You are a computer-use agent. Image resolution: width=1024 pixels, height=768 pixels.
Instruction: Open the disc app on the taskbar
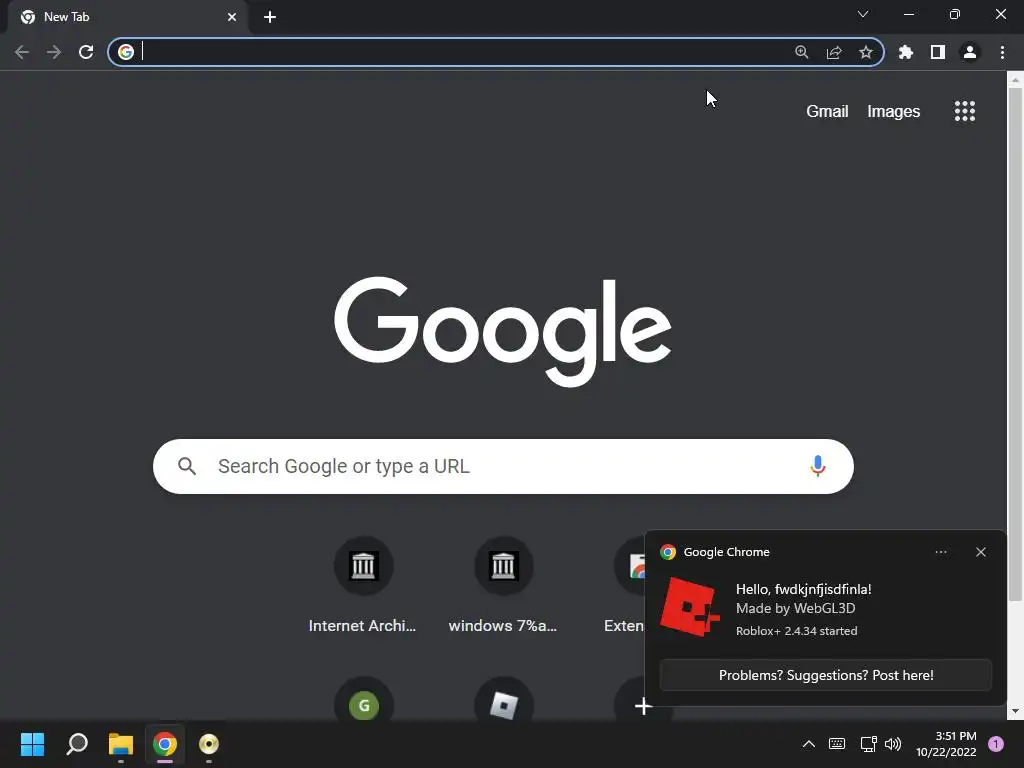point(209,744)
